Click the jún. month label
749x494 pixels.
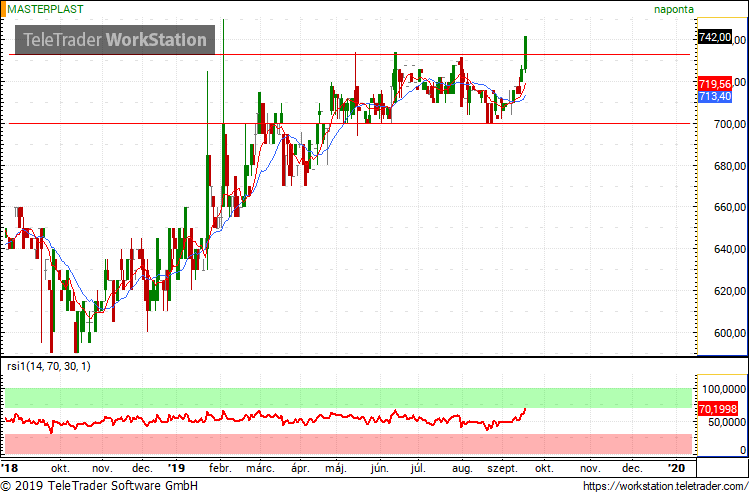tap(380, 468)
